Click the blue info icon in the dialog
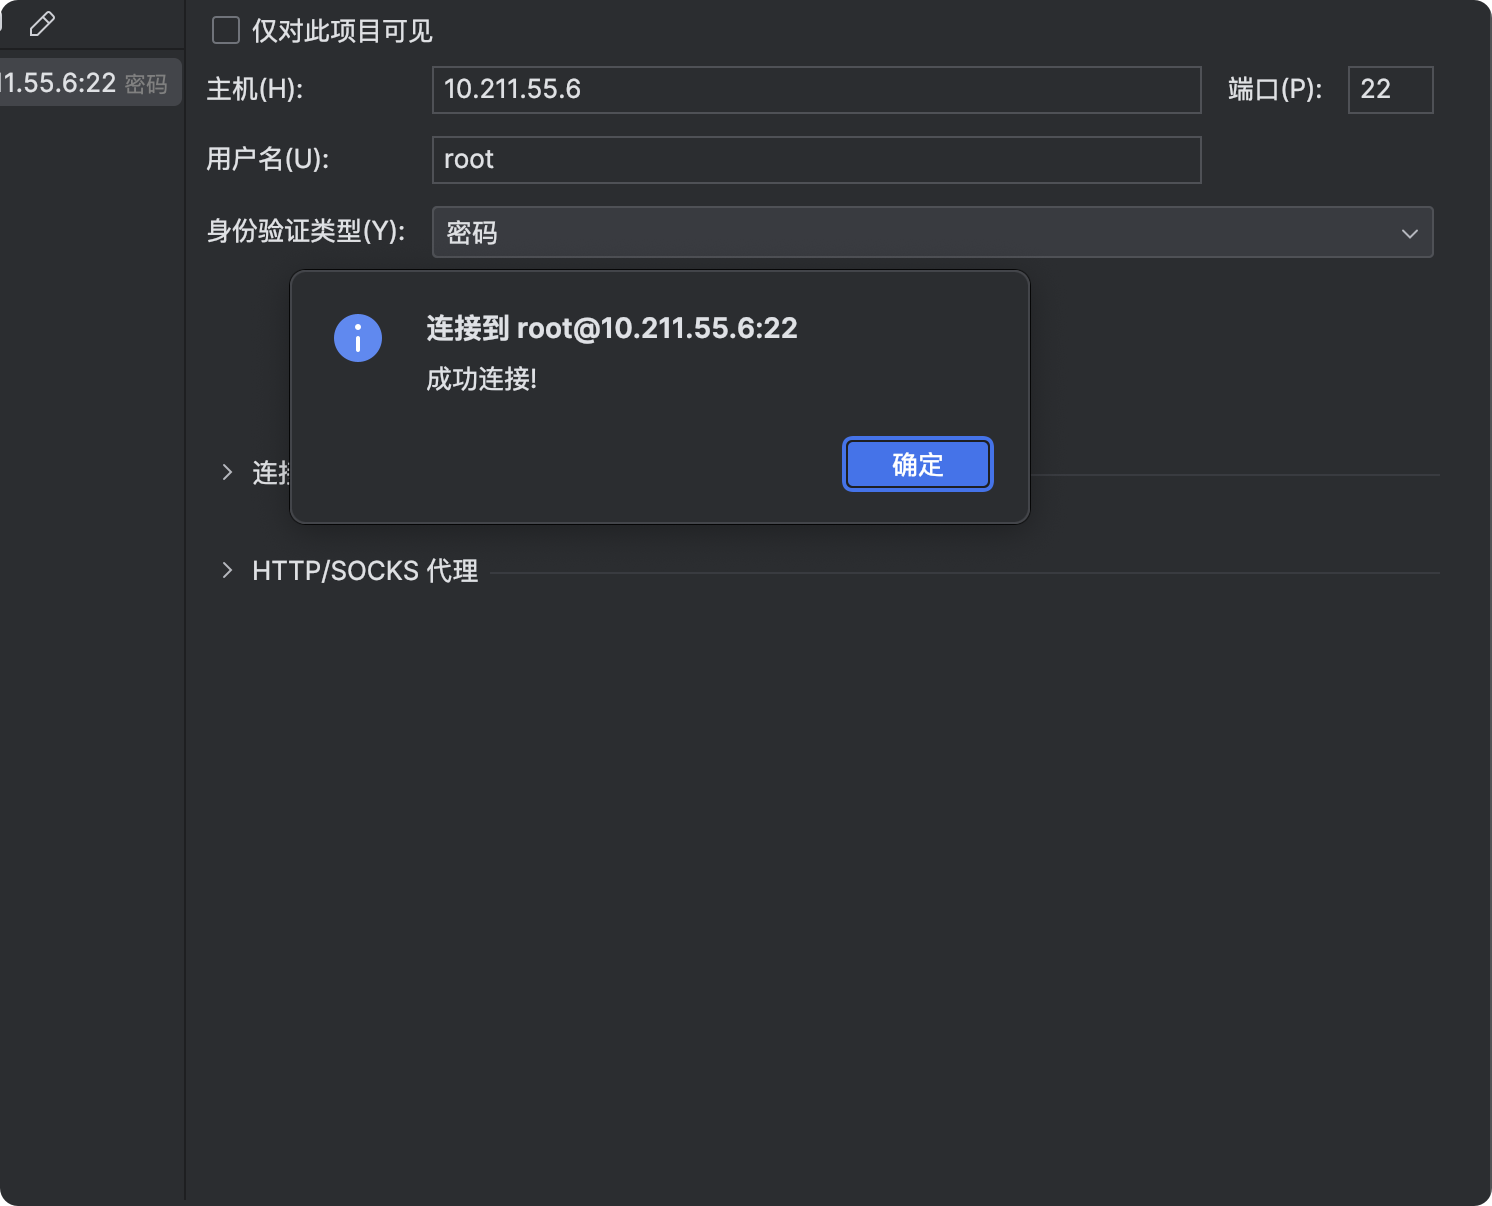This screenshot has width=1492, height=1206. coord(358,338)
